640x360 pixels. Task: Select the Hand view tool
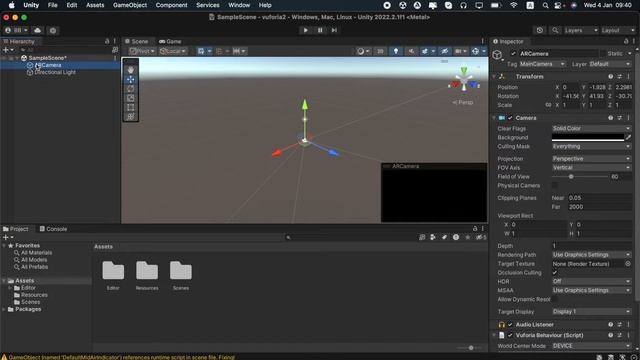[x=131, y=70]
